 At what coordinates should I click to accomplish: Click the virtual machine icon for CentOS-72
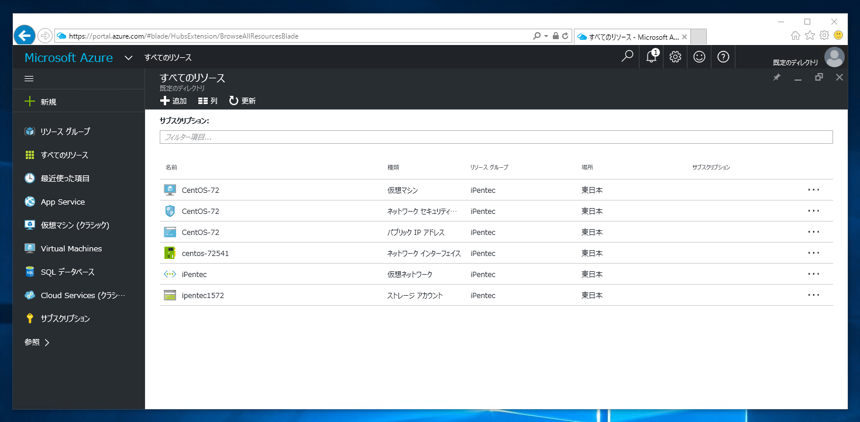point(170,190)
